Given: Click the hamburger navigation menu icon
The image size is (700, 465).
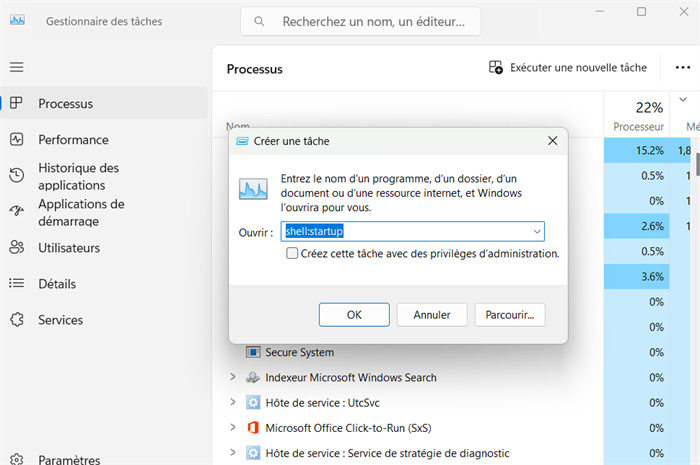Looking at the screenshot, I should point(16,67).
